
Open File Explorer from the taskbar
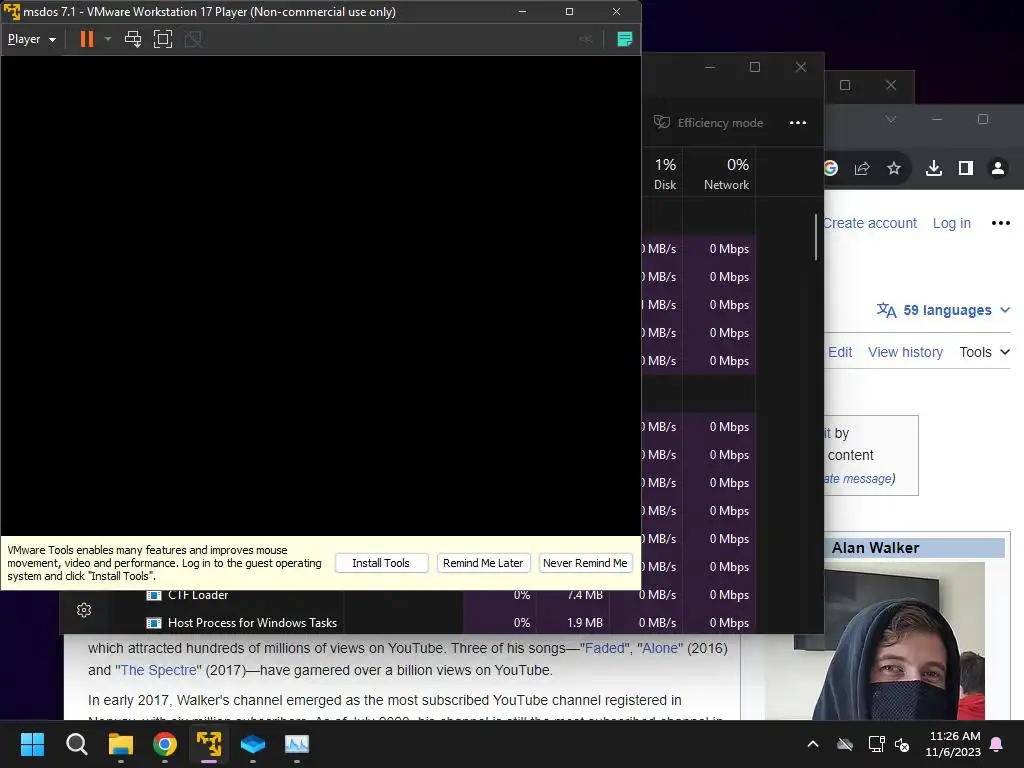pyautogui.click(x=121, y=744)
